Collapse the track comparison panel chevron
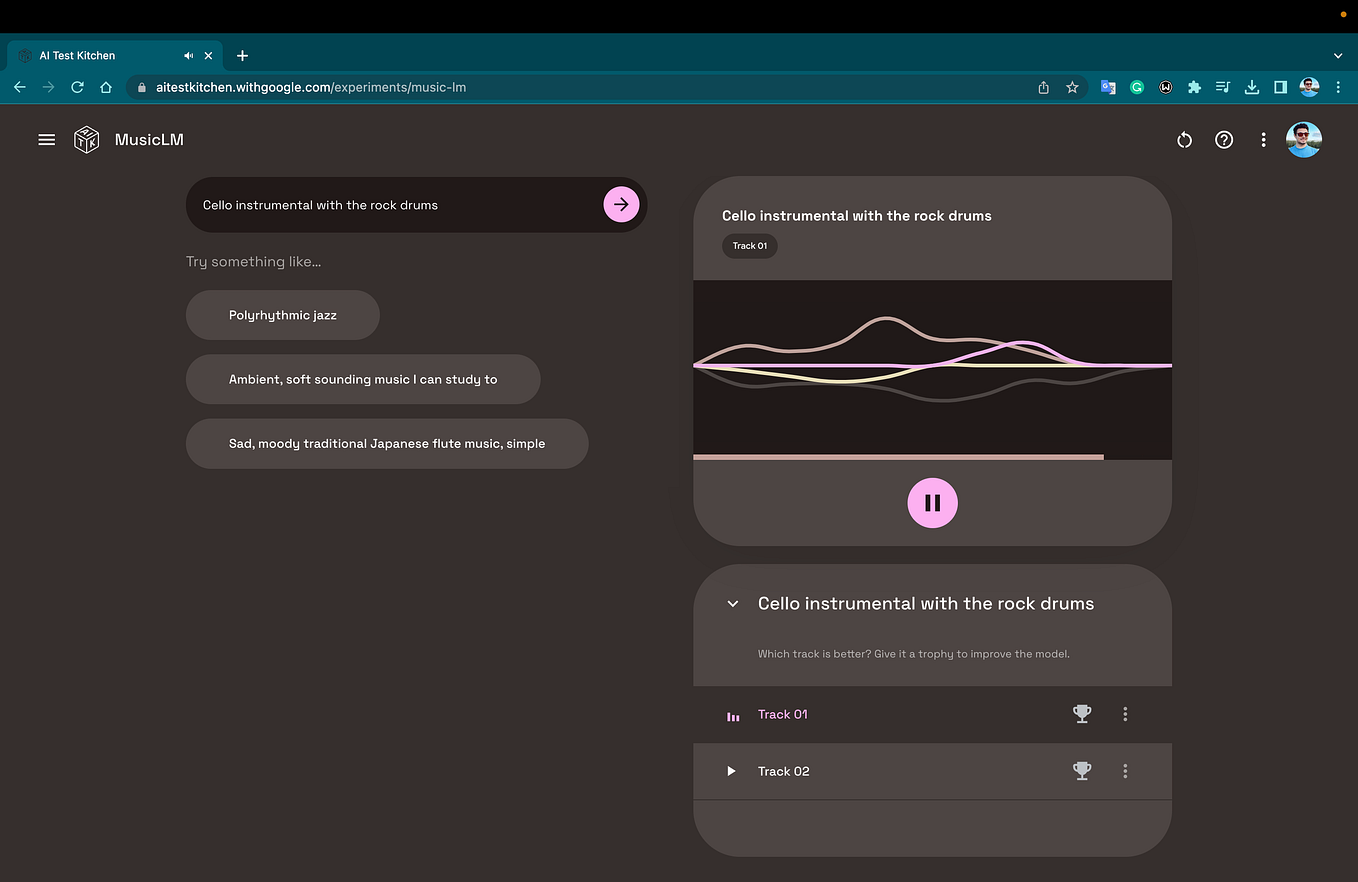This screenshot has height=882, width=1358. click(x=732, y=604)
